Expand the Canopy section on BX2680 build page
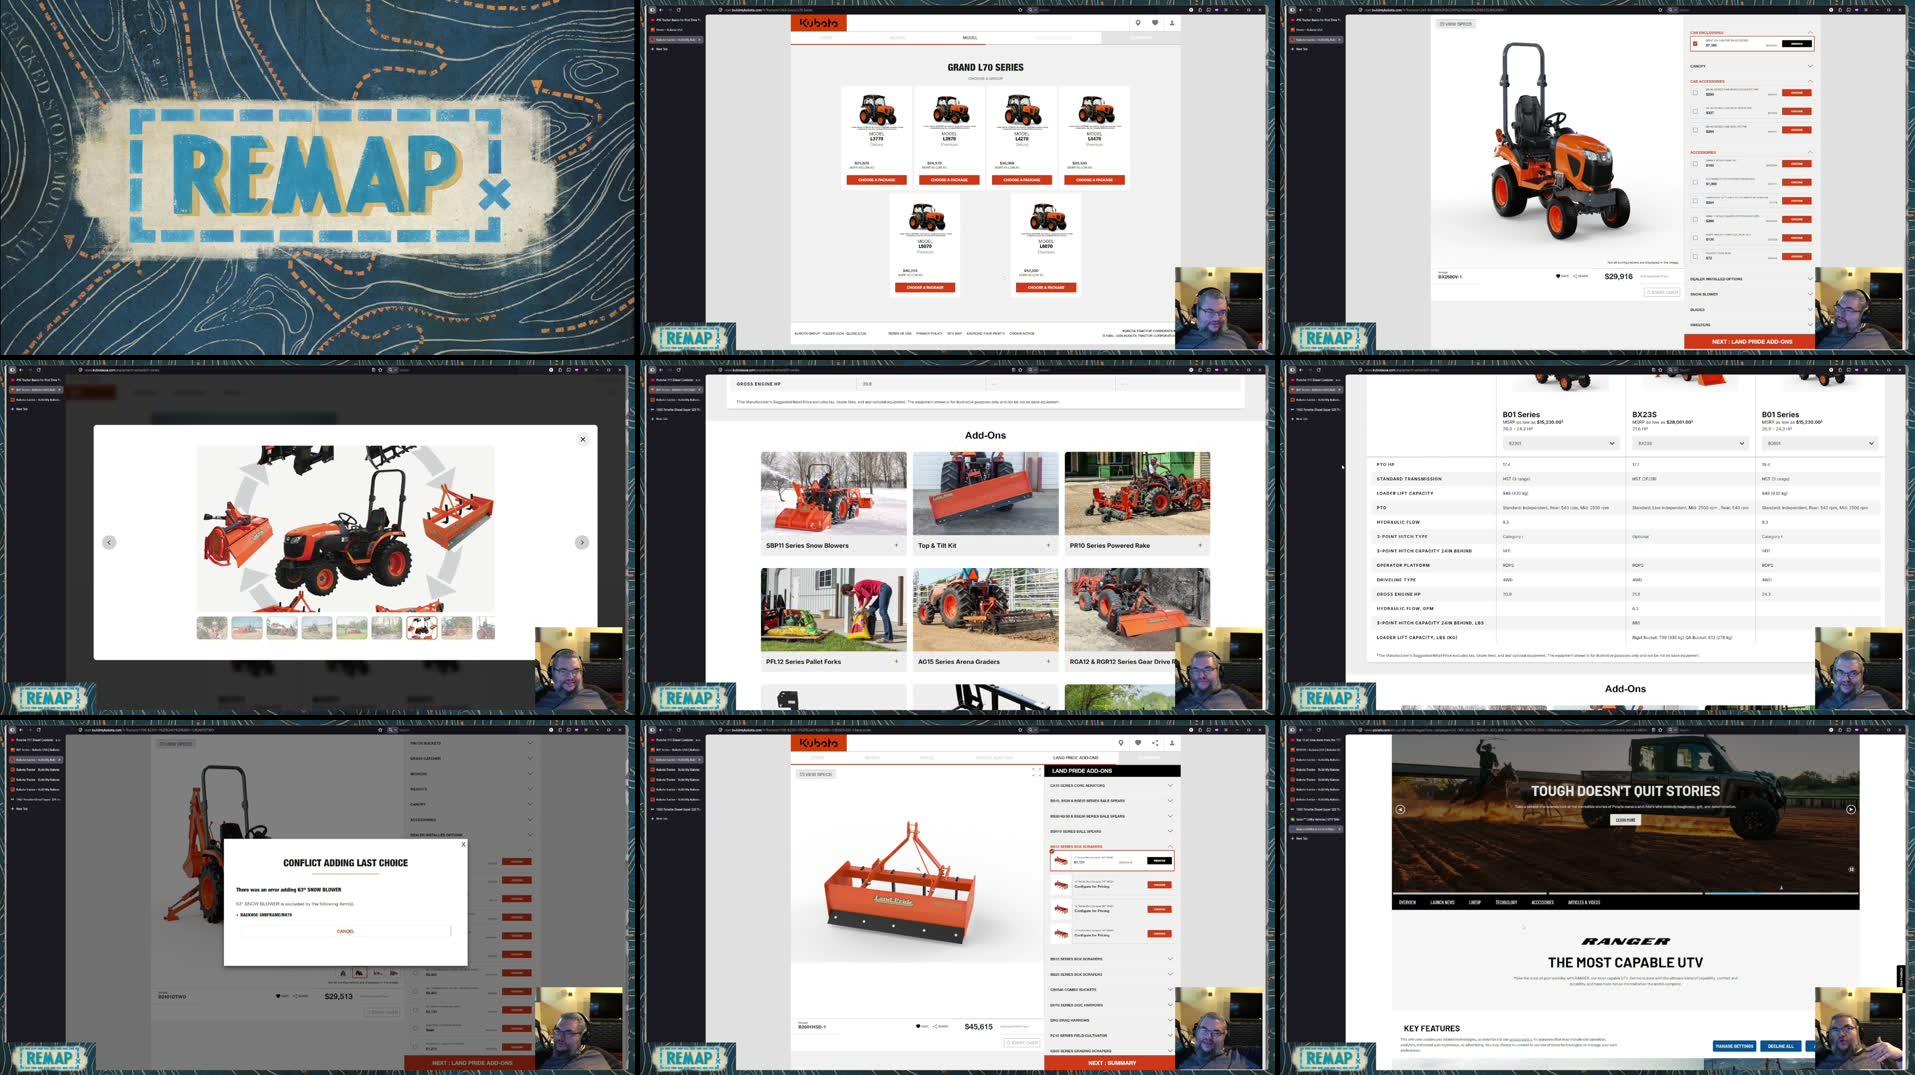Image resolution: width=1915 pixels, height=1075 pixels. [x=1751, y=66]
